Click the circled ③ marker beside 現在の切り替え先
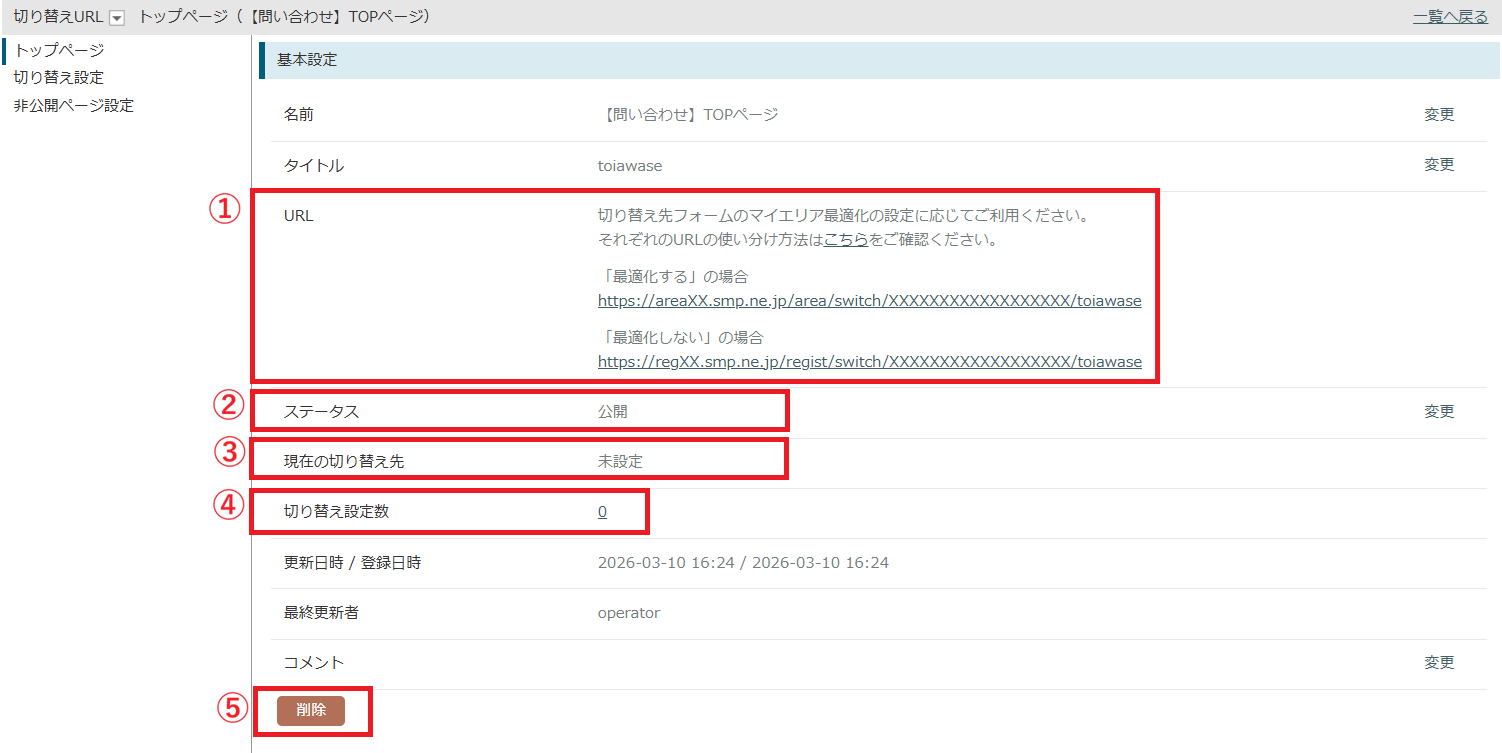Screen dimensions: 1502x753 (230, 452)
